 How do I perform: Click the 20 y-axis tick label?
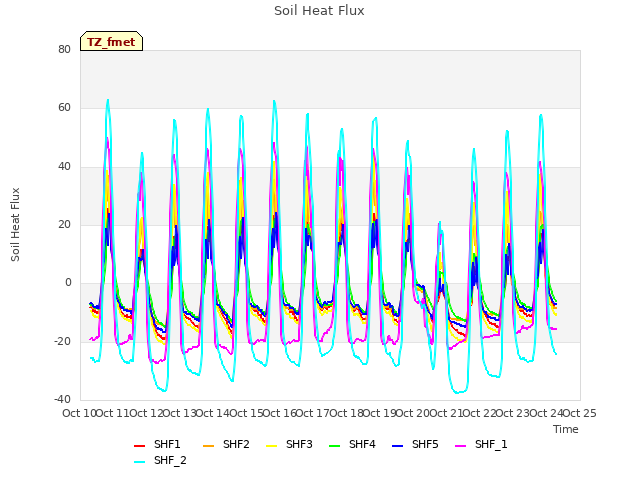pyautogui.click(x=64, y=224)
